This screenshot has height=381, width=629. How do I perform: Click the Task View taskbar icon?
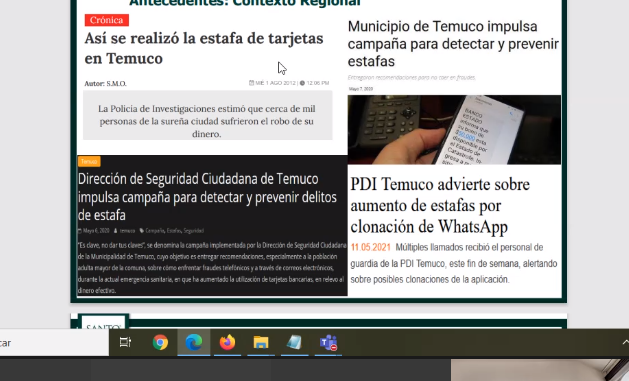pos(126,342)
